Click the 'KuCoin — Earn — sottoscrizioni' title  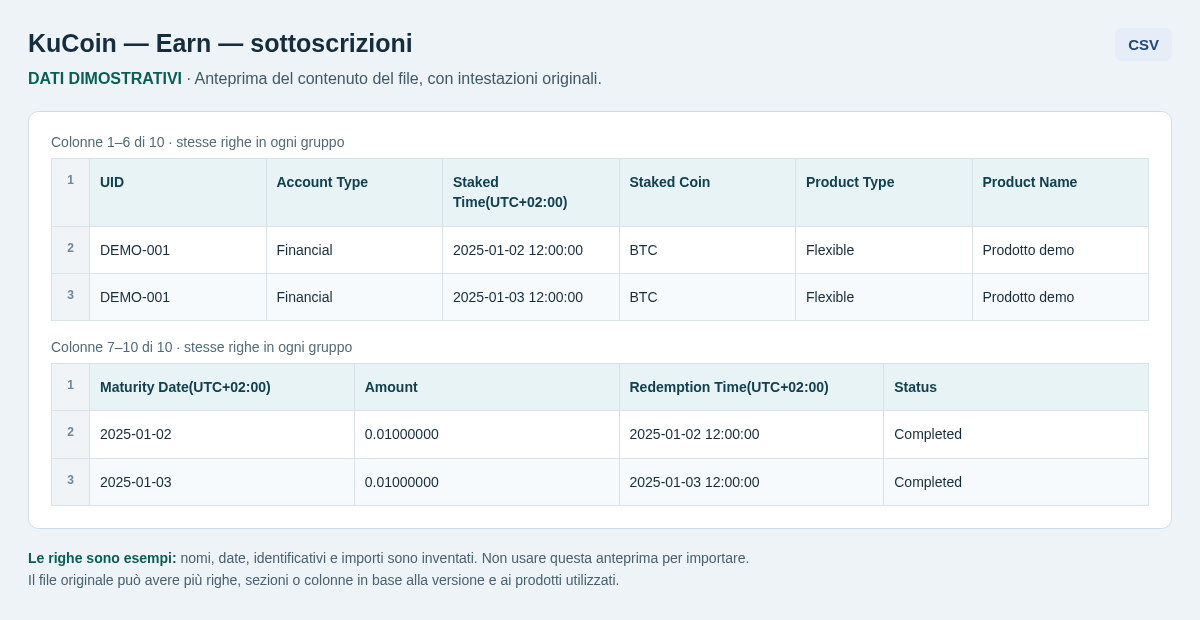220,43
